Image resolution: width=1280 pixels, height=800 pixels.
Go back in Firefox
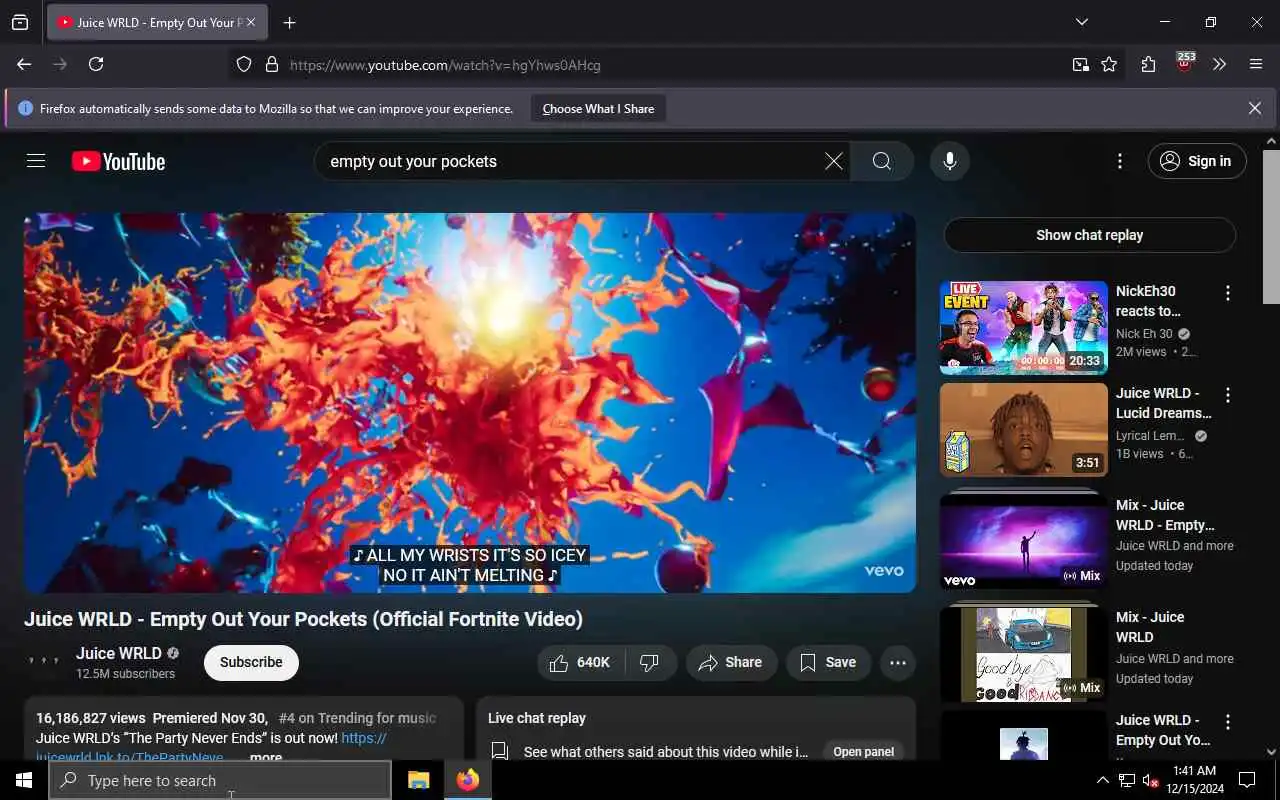click(24, 64)
